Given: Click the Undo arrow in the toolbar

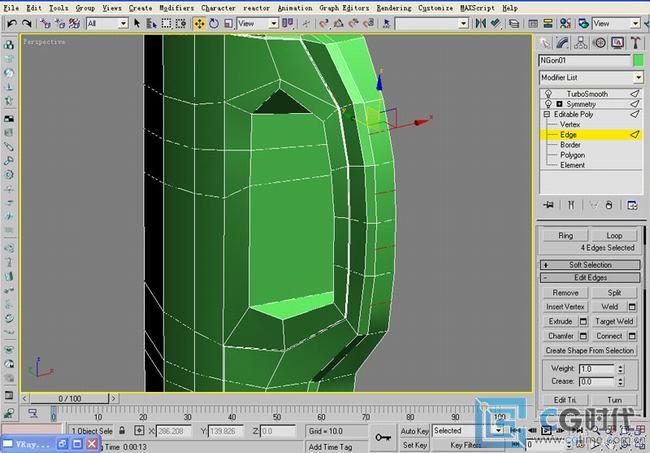Looking at the screenshot, I should (12, 24).
